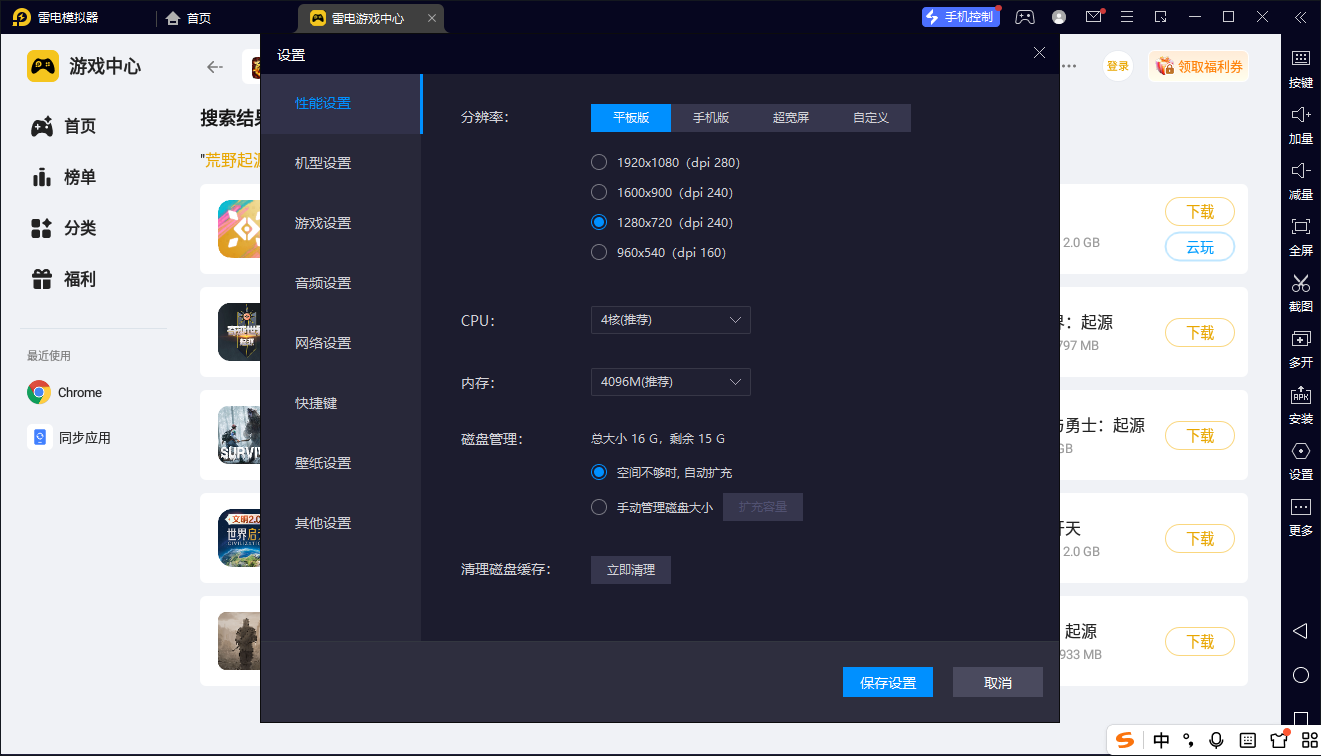
Task: Click the volume up (加量) icon
Action: (1300, 115)
